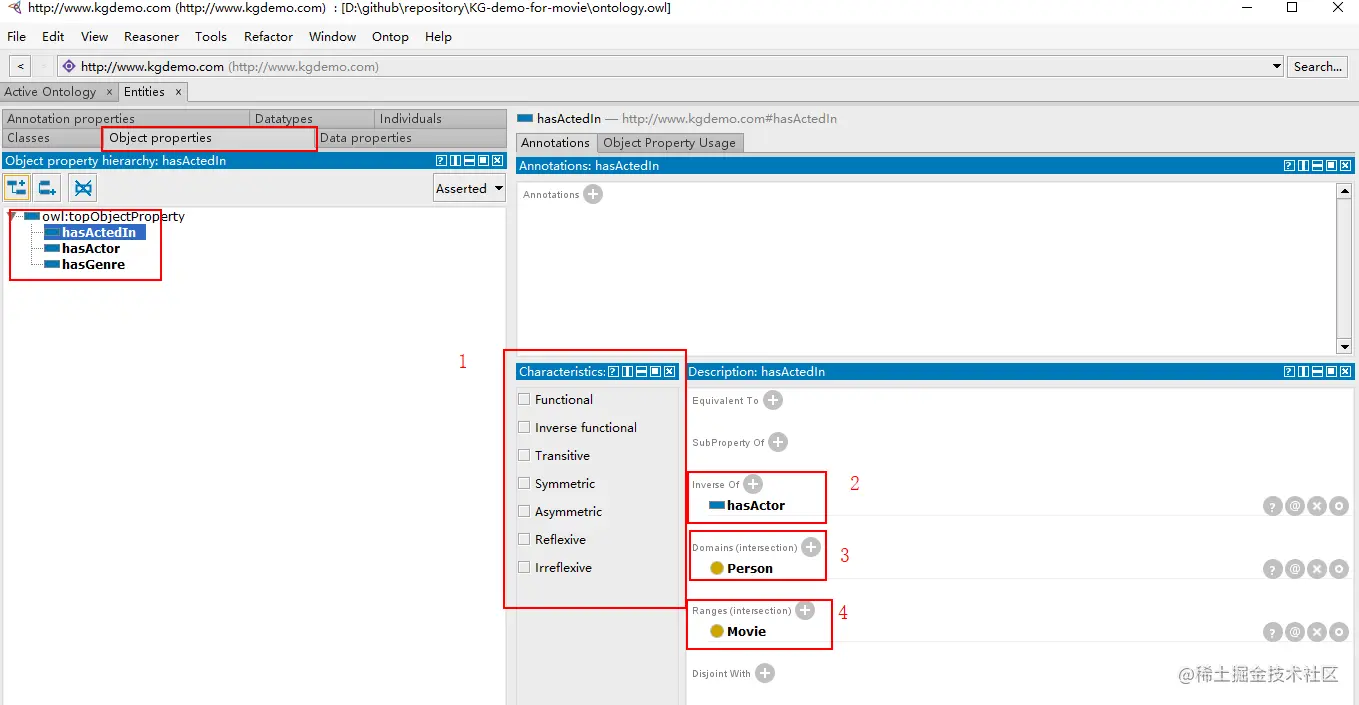
Task: Open the Datatypes tab
Action: point(312,119)
